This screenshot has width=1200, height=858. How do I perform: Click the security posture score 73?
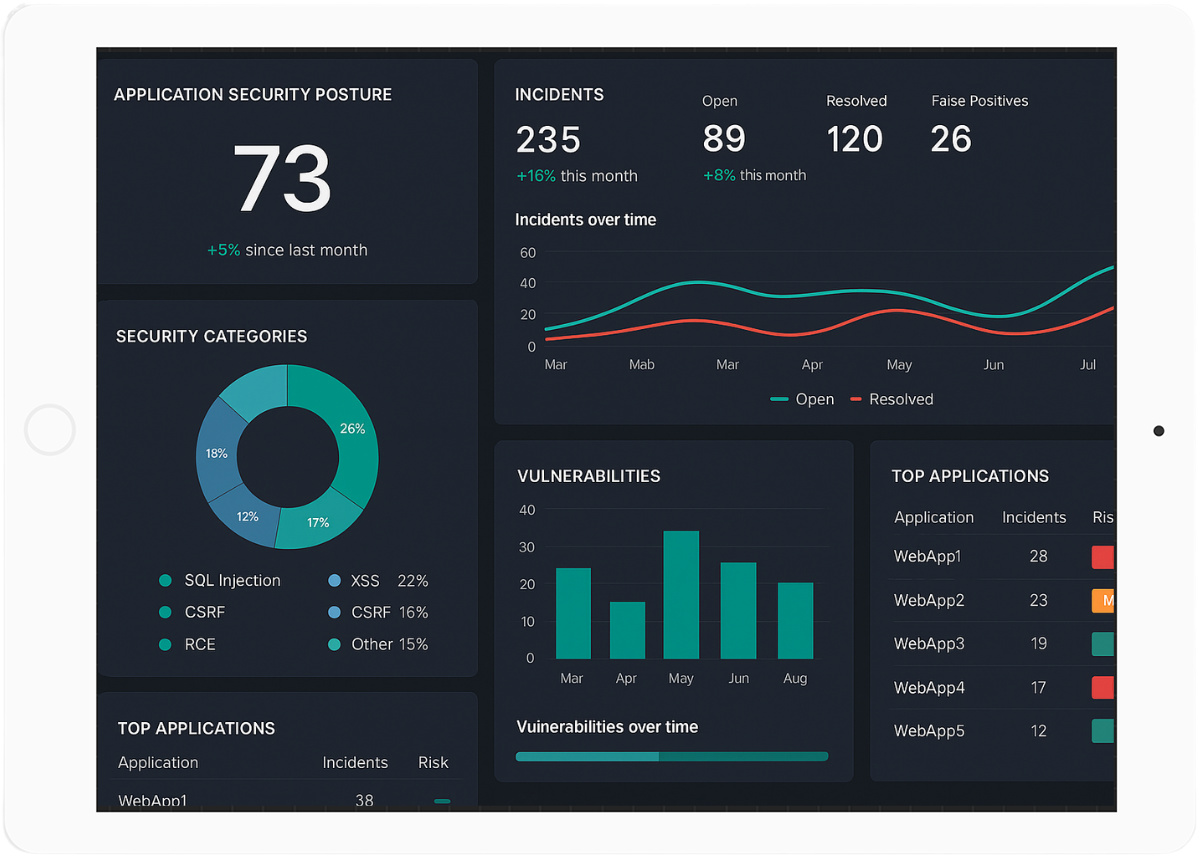(282, 178)
